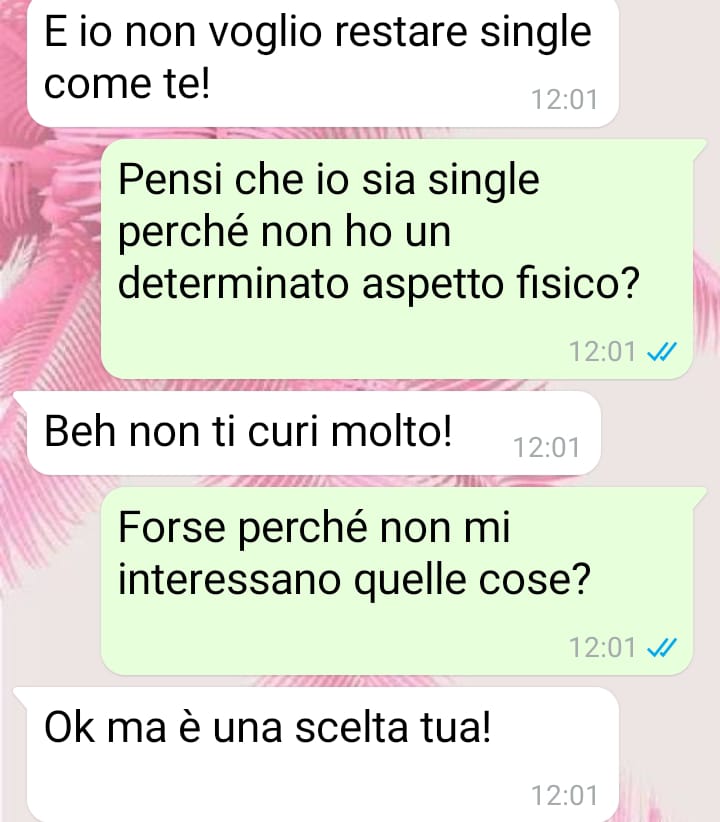Screen dimensions: 720x822
Task: Click empty chat background right of 'Beh non ti curi'
Action: click(x=660, y=433)
